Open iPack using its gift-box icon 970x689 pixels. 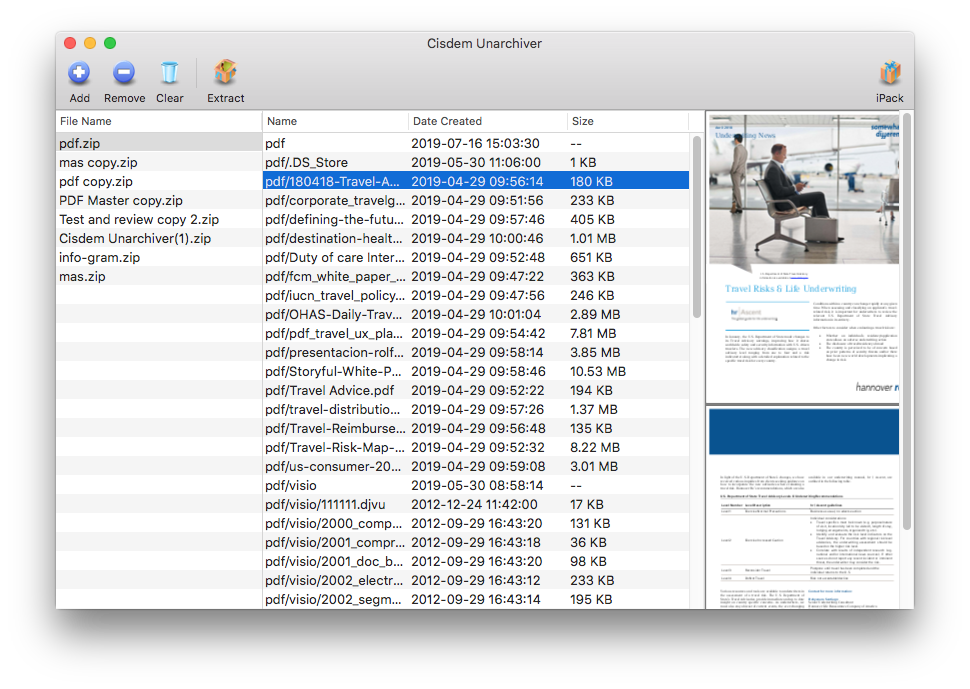[x=889, y=71]
